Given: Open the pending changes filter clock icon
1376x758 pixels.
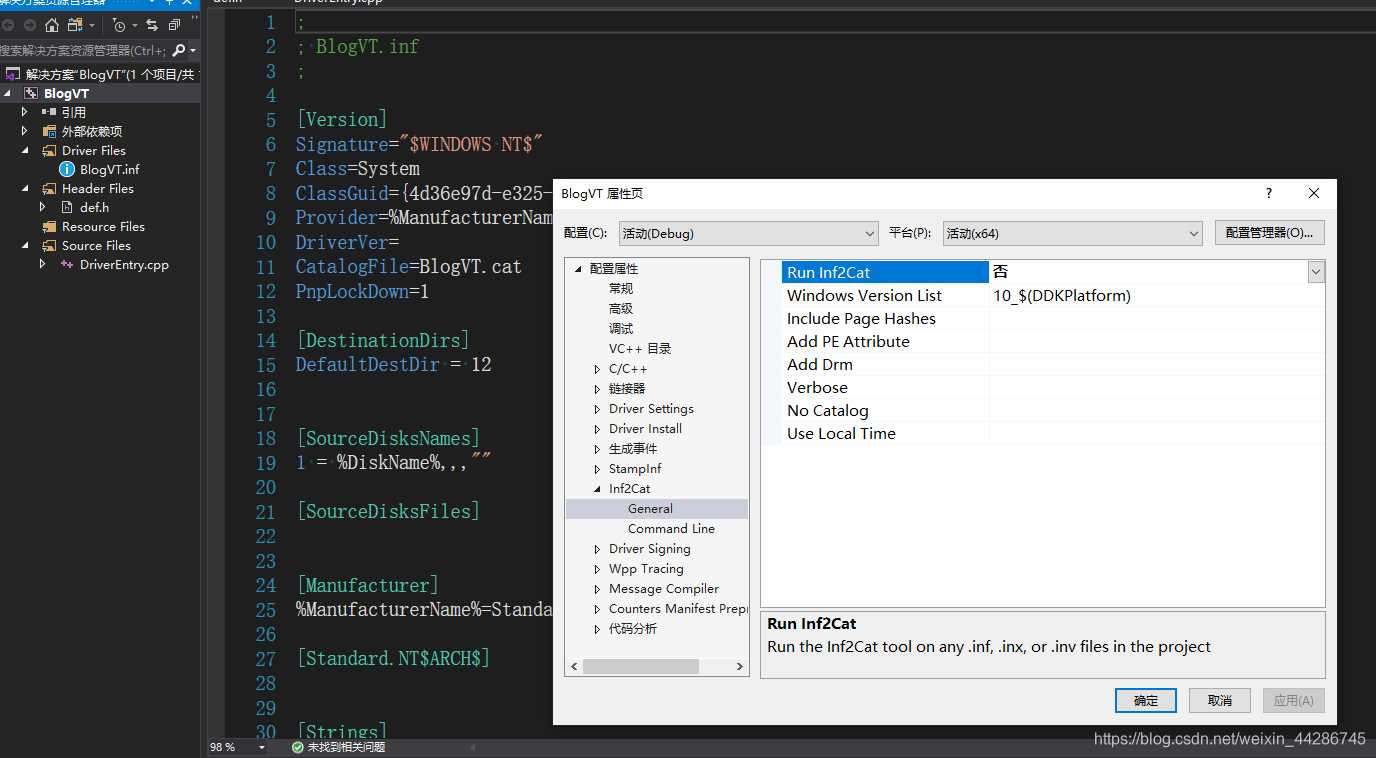Looking at the screenshot, I should click(119, 25).
